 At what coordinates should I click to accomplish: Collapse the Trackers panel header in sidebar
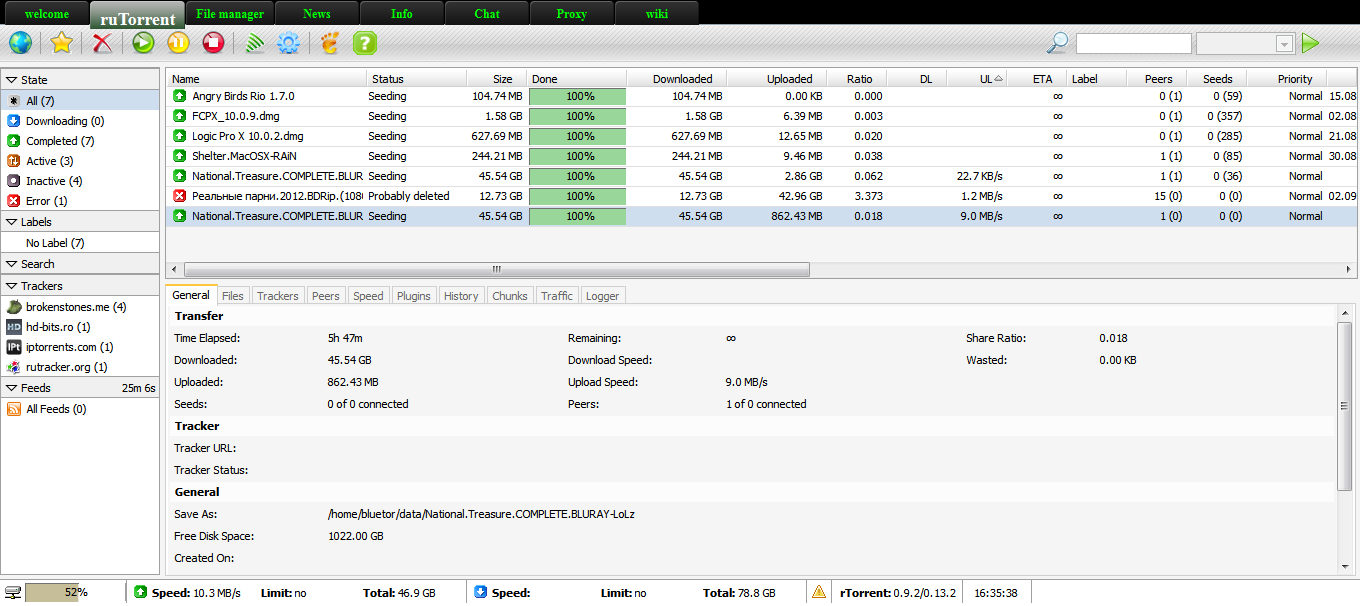click(x=80, y=285)
